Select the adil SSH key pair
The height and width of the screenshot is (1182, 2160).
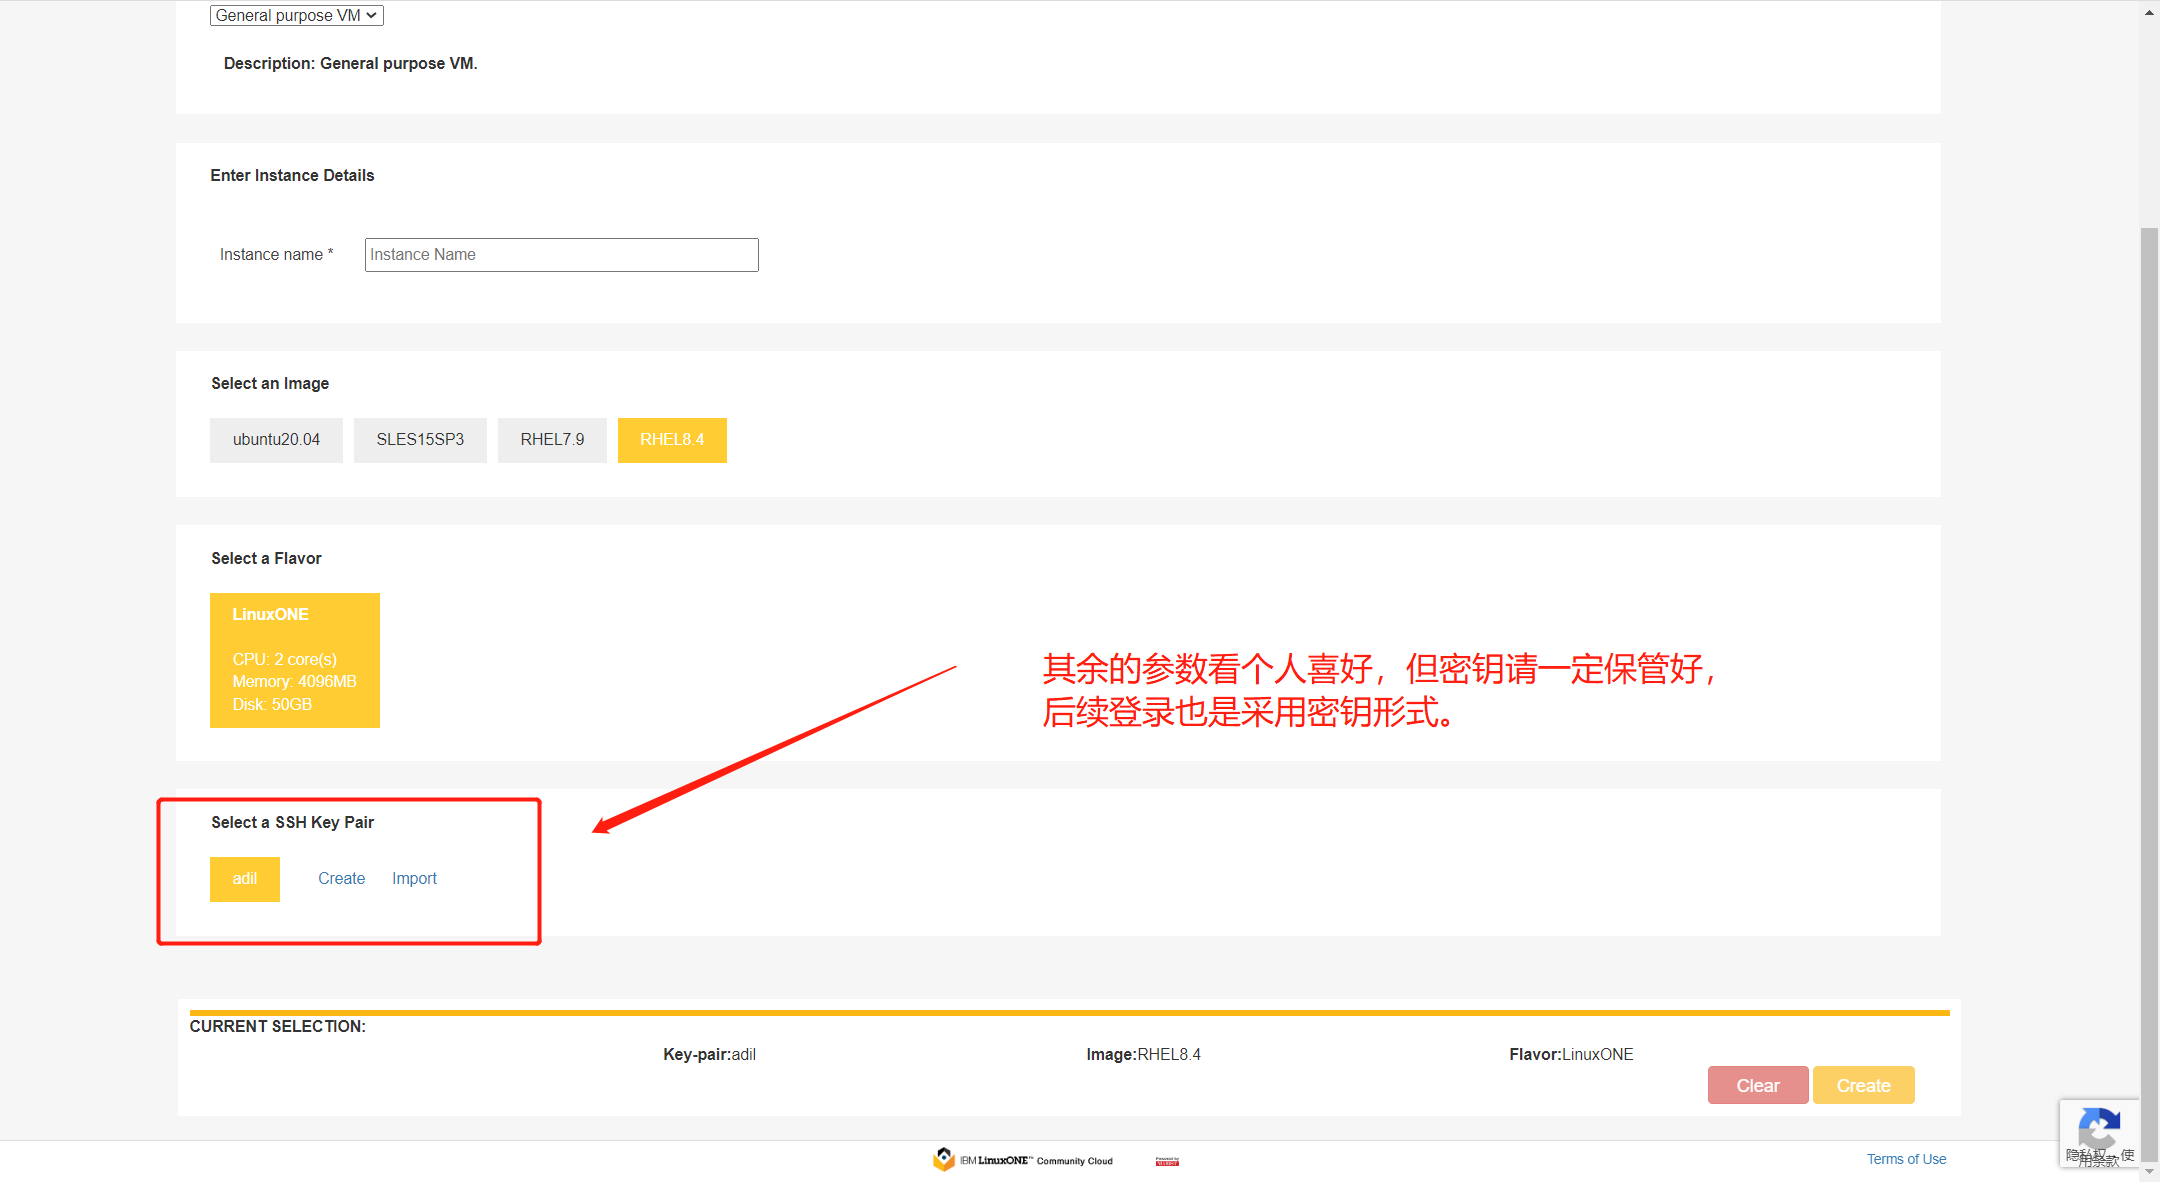pyautogui.click(x=245, y=879)
